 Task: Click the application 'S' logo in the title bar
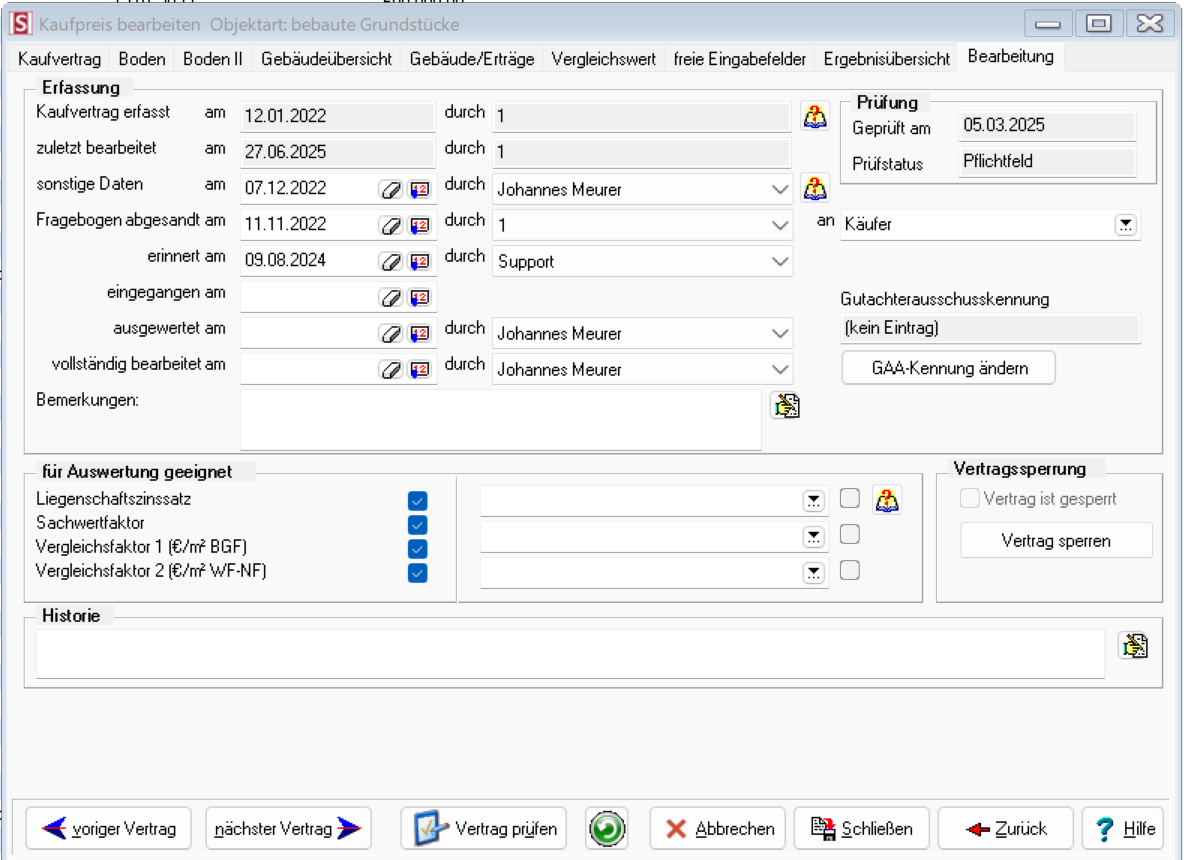(x=20, y=23)
